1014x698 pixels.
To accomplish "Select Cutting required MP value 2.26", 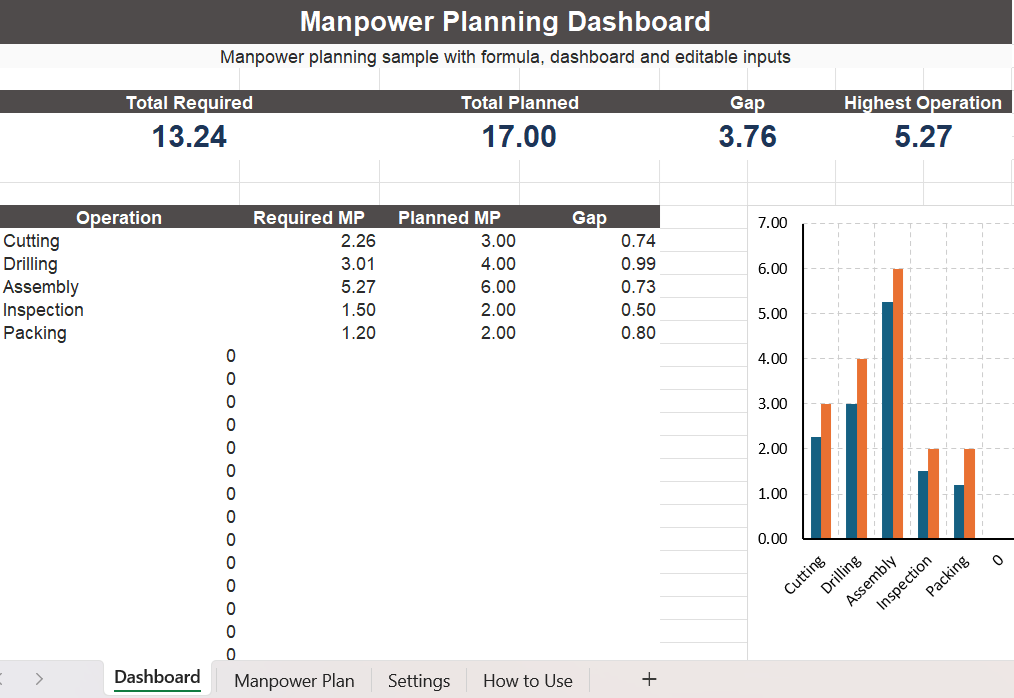I will (358, 241).
